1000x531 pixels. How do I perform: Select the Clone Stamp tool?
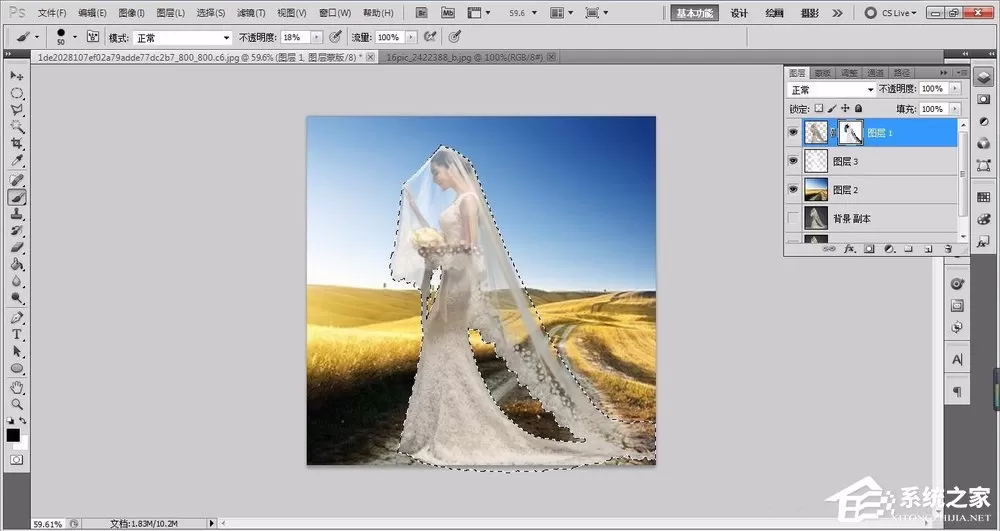pos(17,214)
